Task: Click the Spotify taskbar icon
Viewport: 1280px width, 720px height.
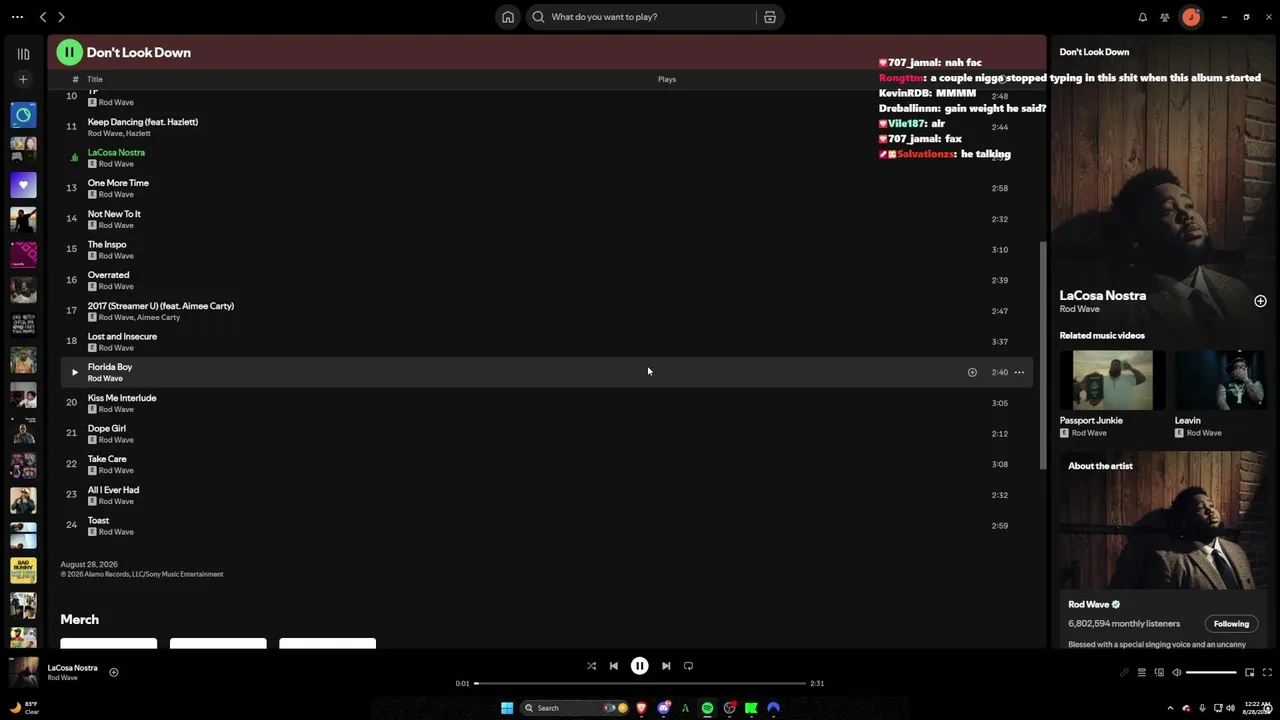Action: coord(707,708)
